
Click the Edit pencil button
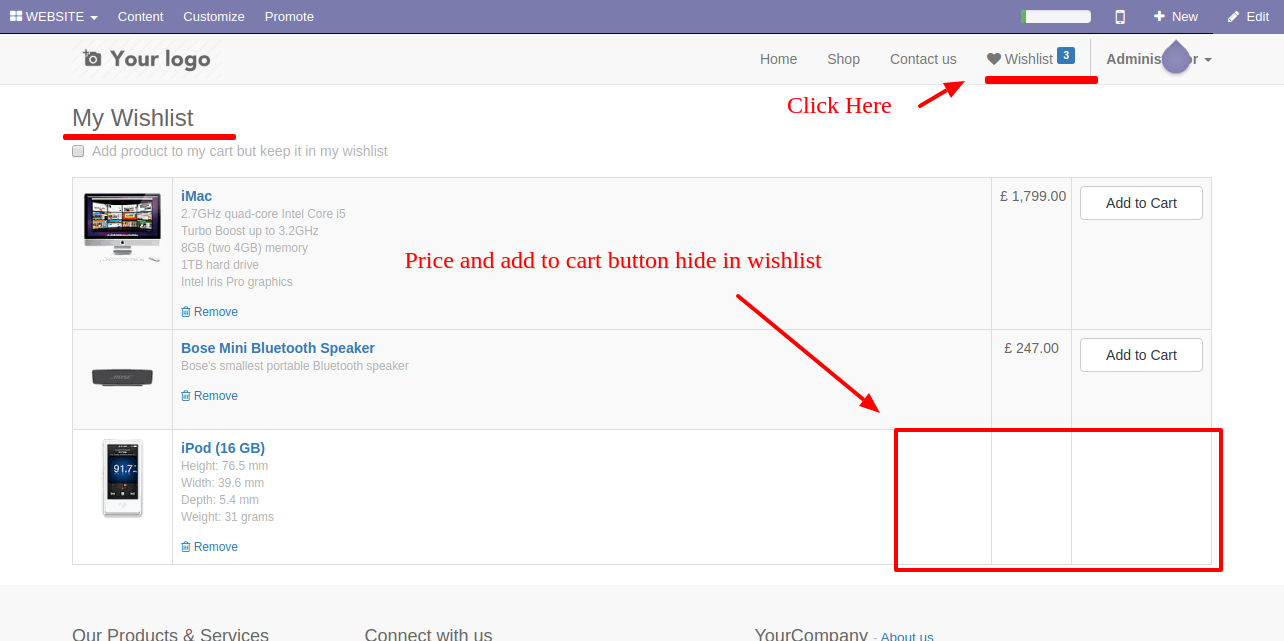(1248, 16)
